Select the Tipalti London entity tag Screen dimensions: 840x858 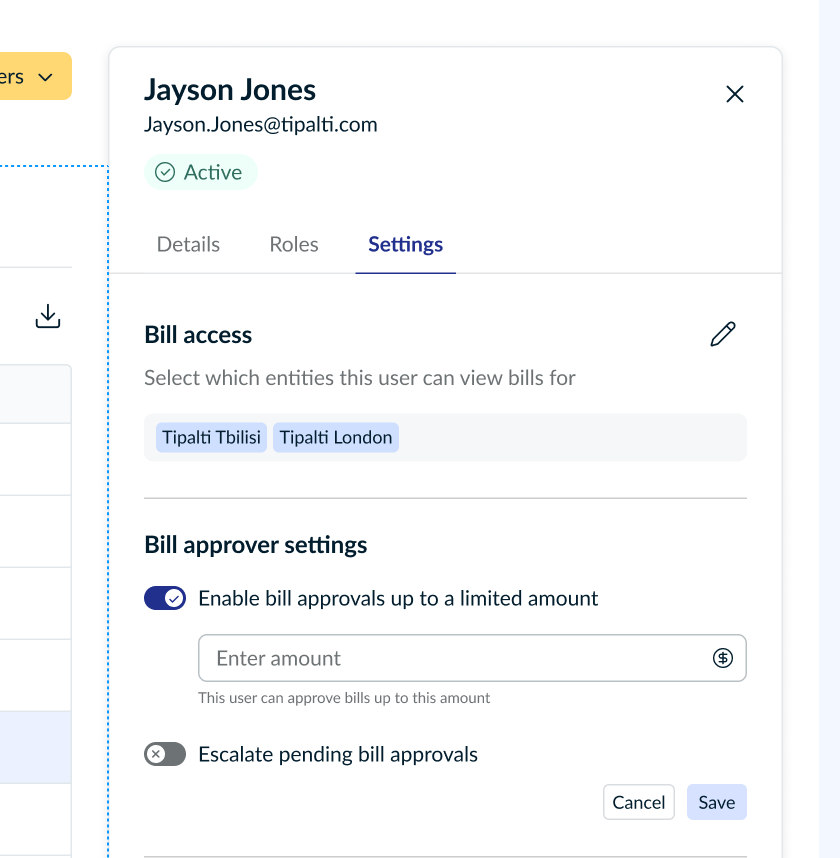click(335, 437)
